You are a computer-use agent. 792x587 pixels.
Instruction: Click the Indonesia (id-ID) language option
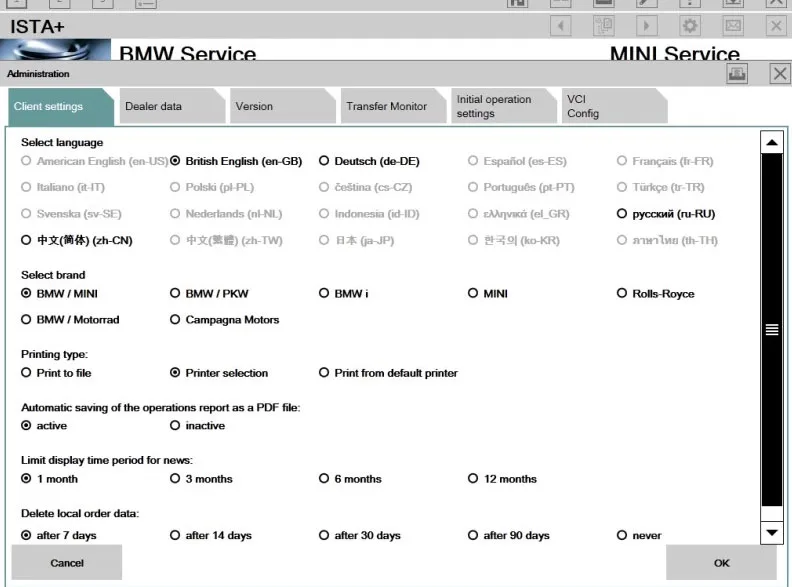(x=369, y=214)
